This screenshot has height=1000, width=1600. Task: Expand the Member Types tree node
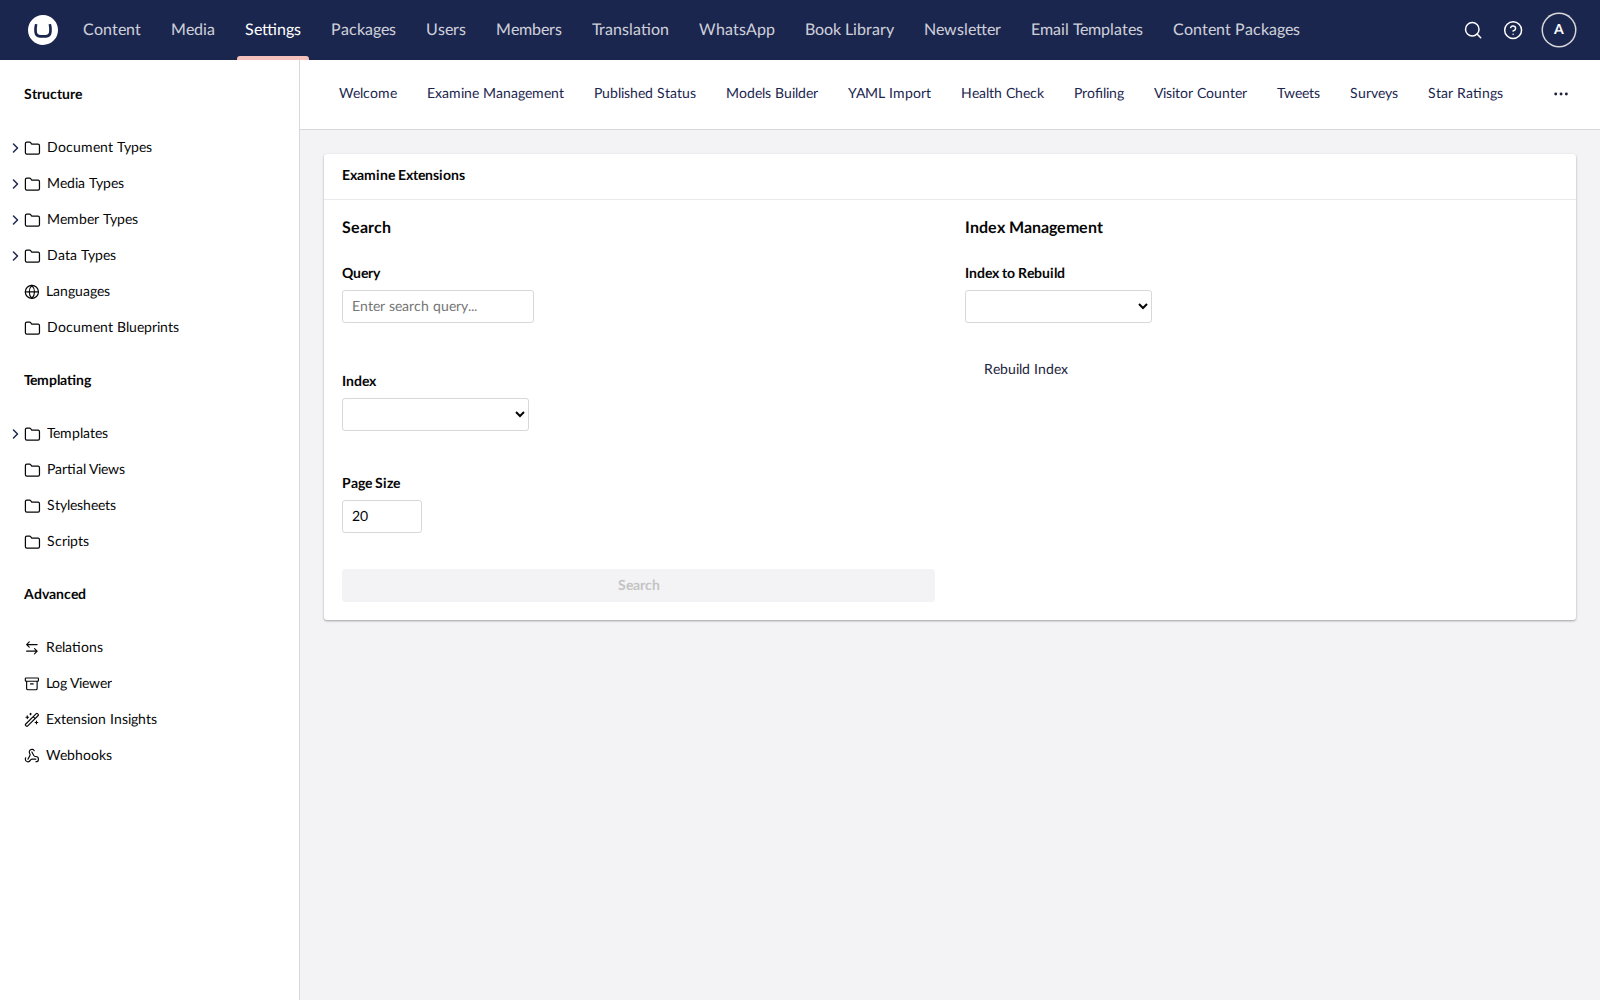(15, 220)
